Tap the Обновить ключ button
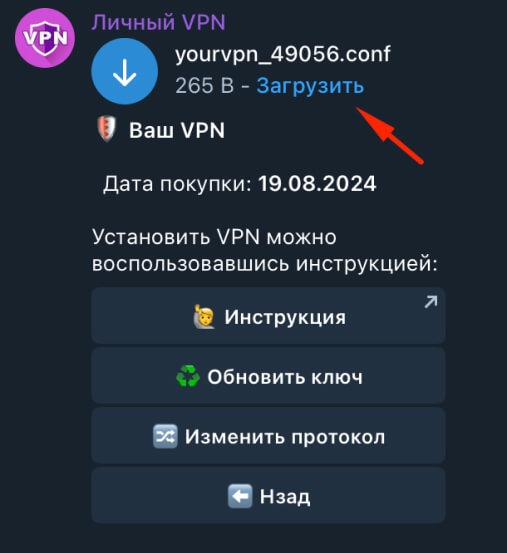Viewport: 507px width, 553px height. tap(268, 376)
